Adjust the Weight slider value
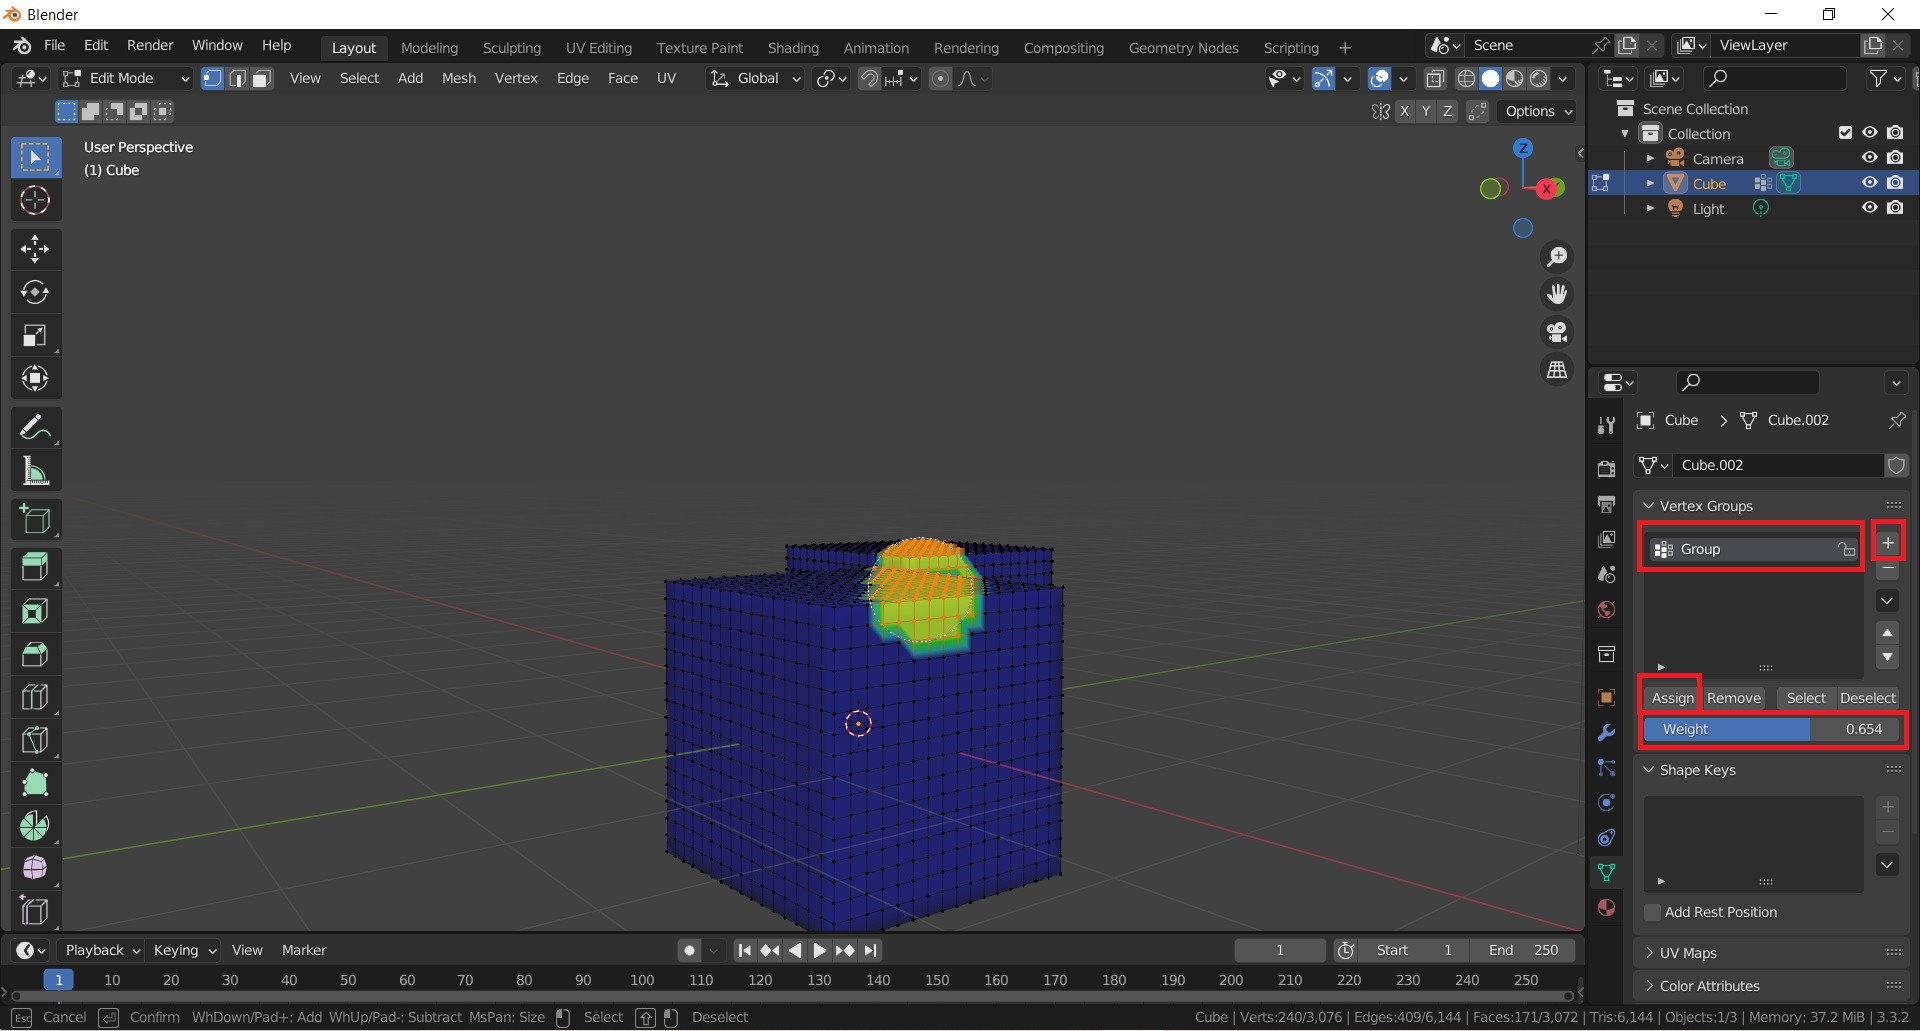Viewport: 1920px width, 1031px height. click(x=1770, y=729)
